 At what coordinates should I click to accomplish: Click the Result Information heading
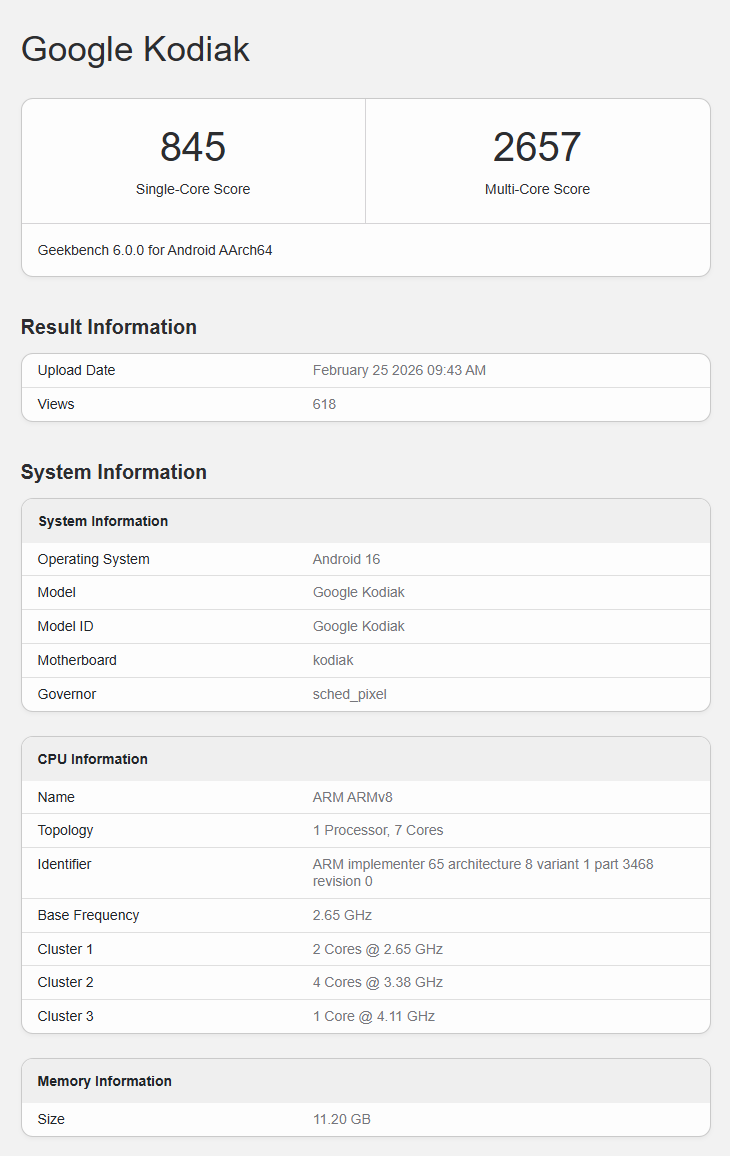click(x=108, y=327)
